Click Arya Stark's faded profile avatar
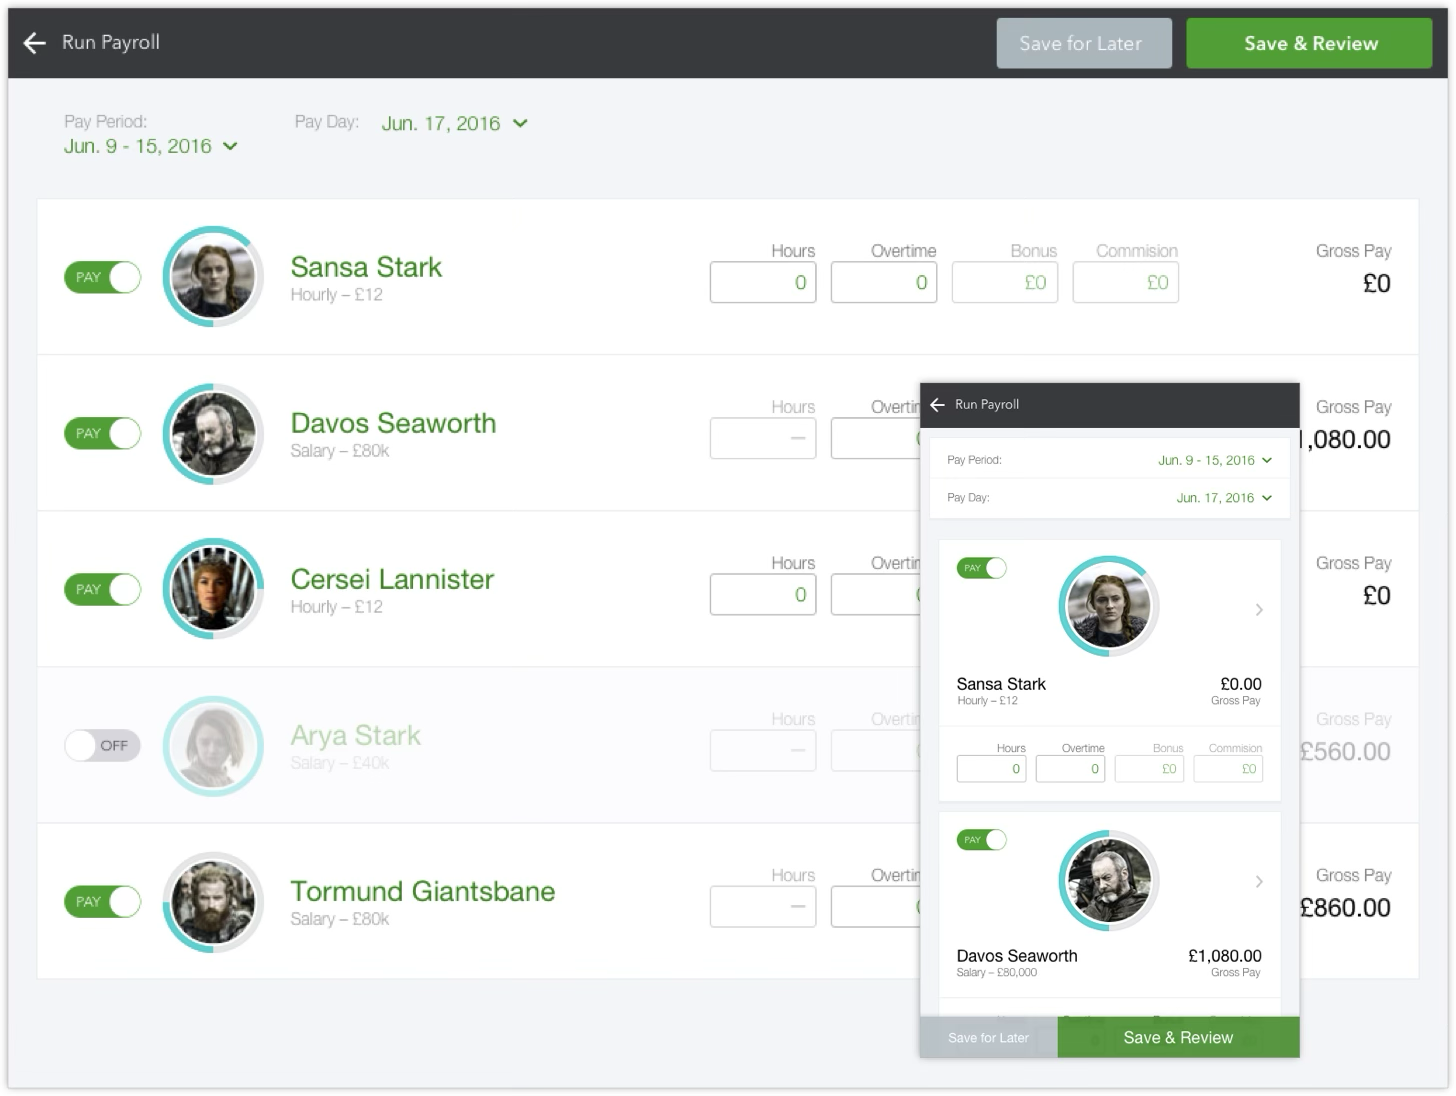The height and width of the screenshot is (1096, 1456). click(213, 746)
